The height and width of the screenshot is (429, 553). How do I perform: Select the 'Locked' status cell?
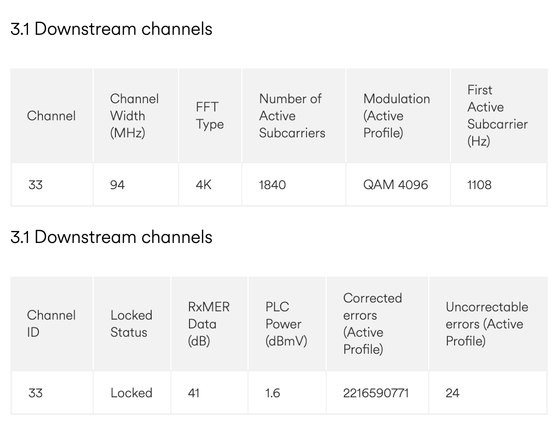(x=131, y=393)
